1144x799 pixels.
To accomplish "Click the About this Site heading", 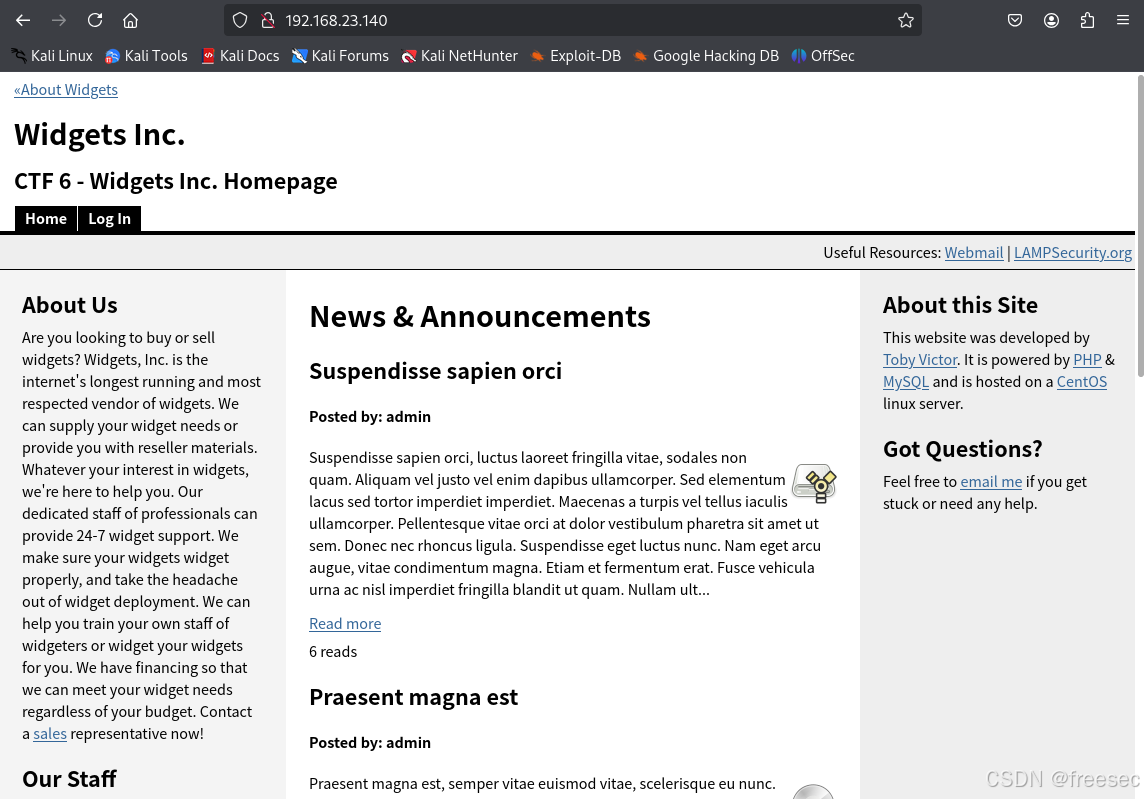I will [x=960, y=305].
